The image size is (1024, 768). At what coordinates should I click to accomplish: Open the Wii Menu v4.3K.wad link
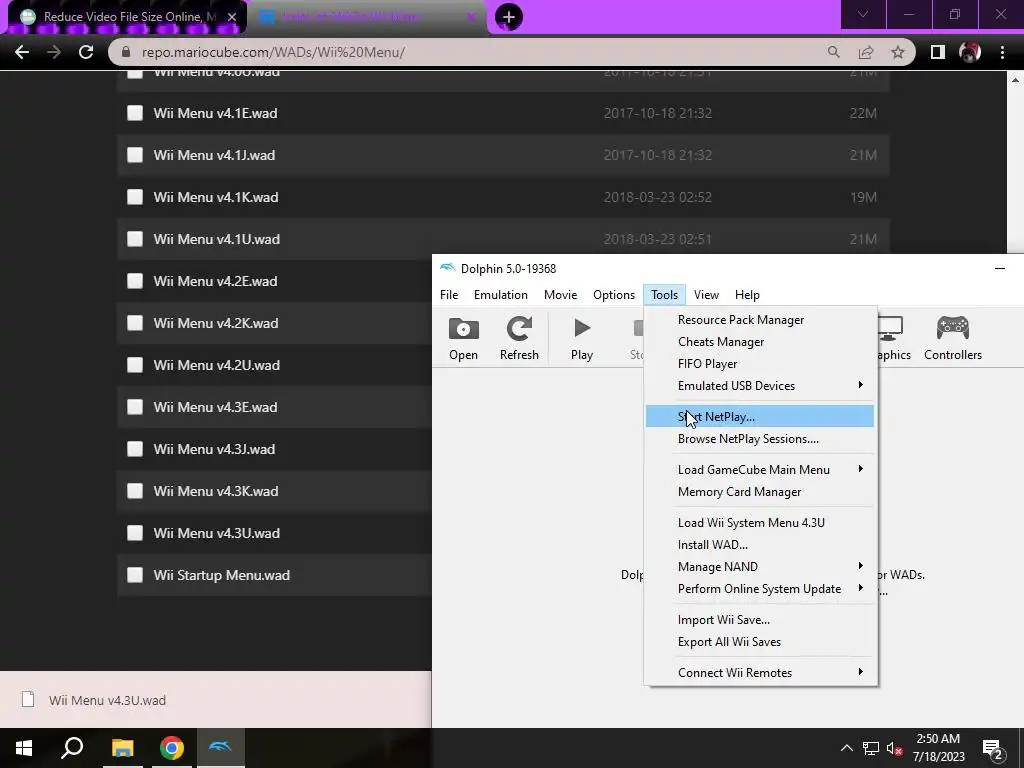point(216,491)
